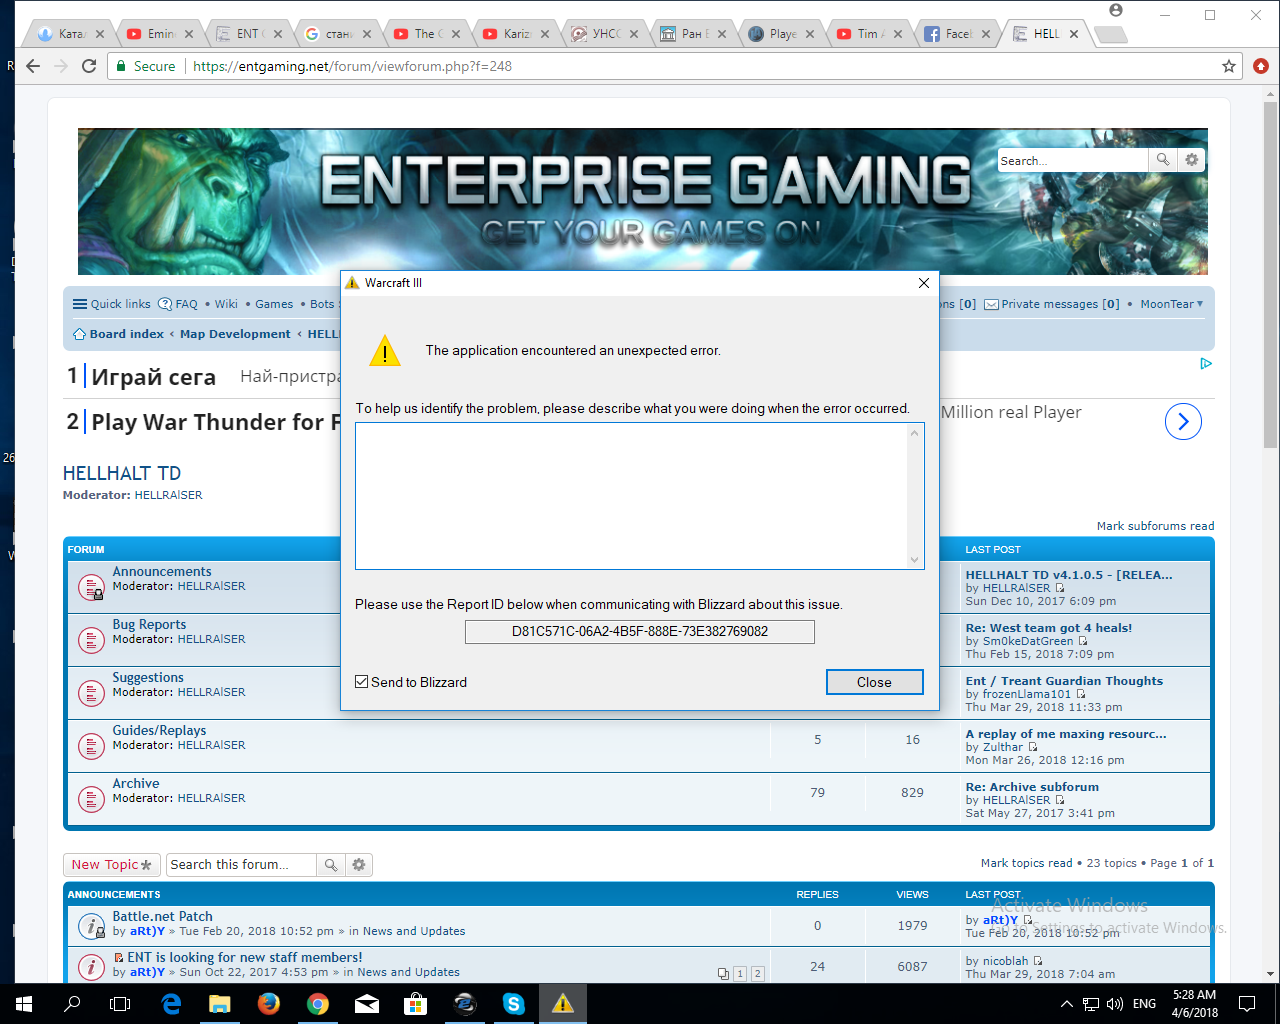
Task: Show hidden tray icons chevron
Action: [x=1066, y=1004]
